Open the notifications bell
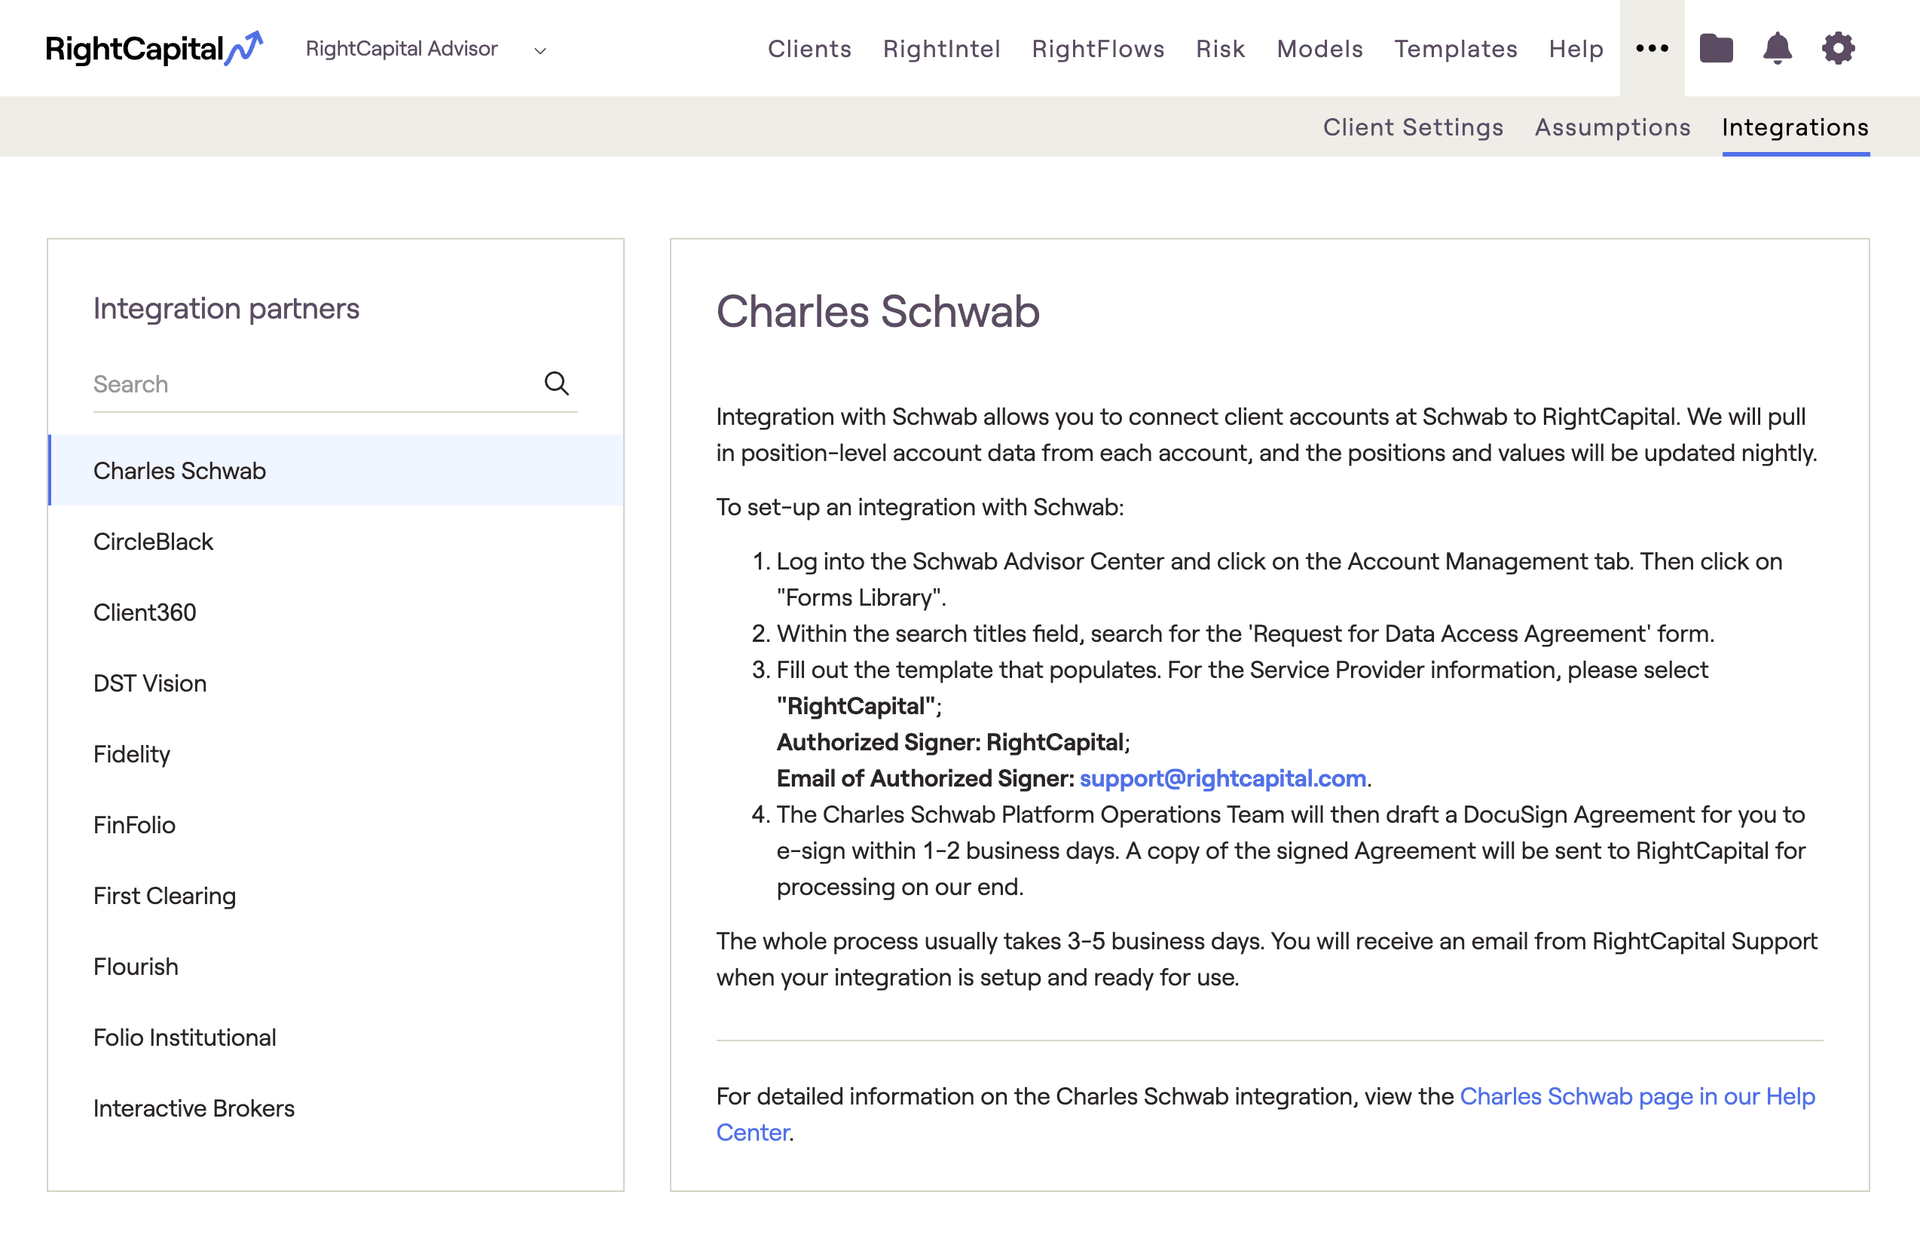This screenshot has width=1920, height=1240. [x=1777, y=48]
